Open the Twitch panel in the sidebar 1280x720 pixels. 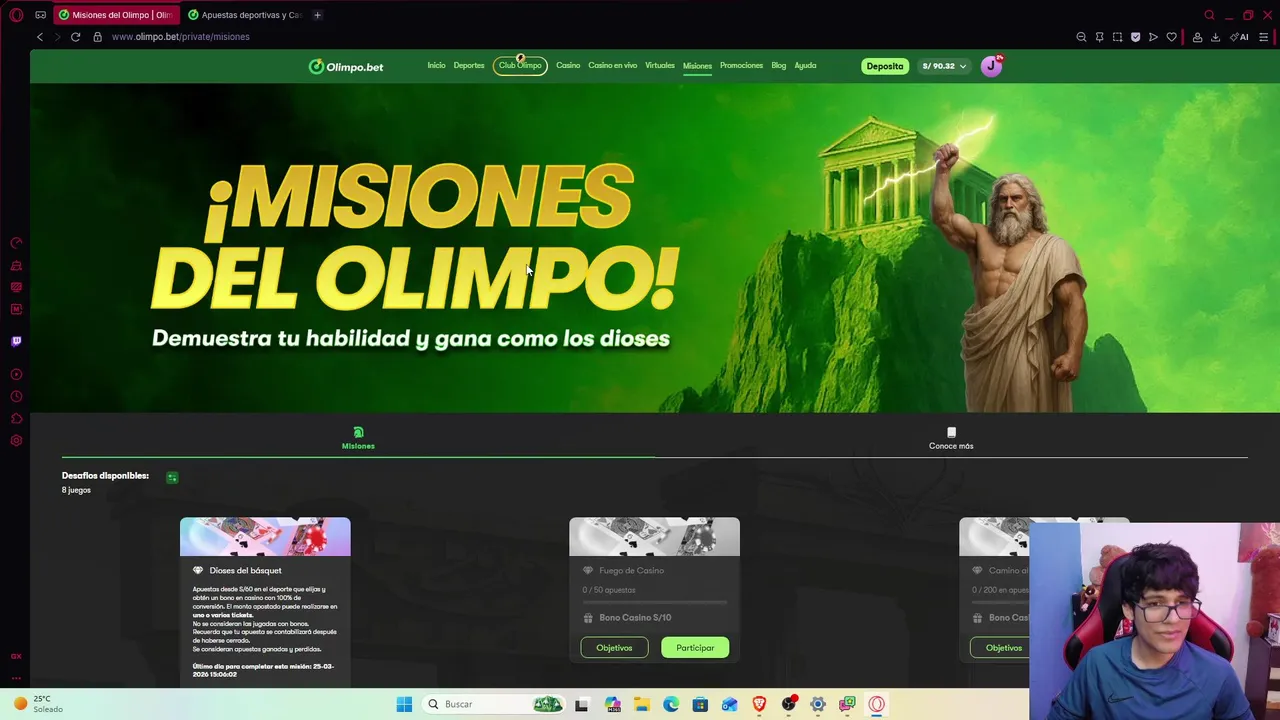pos(16,341)
